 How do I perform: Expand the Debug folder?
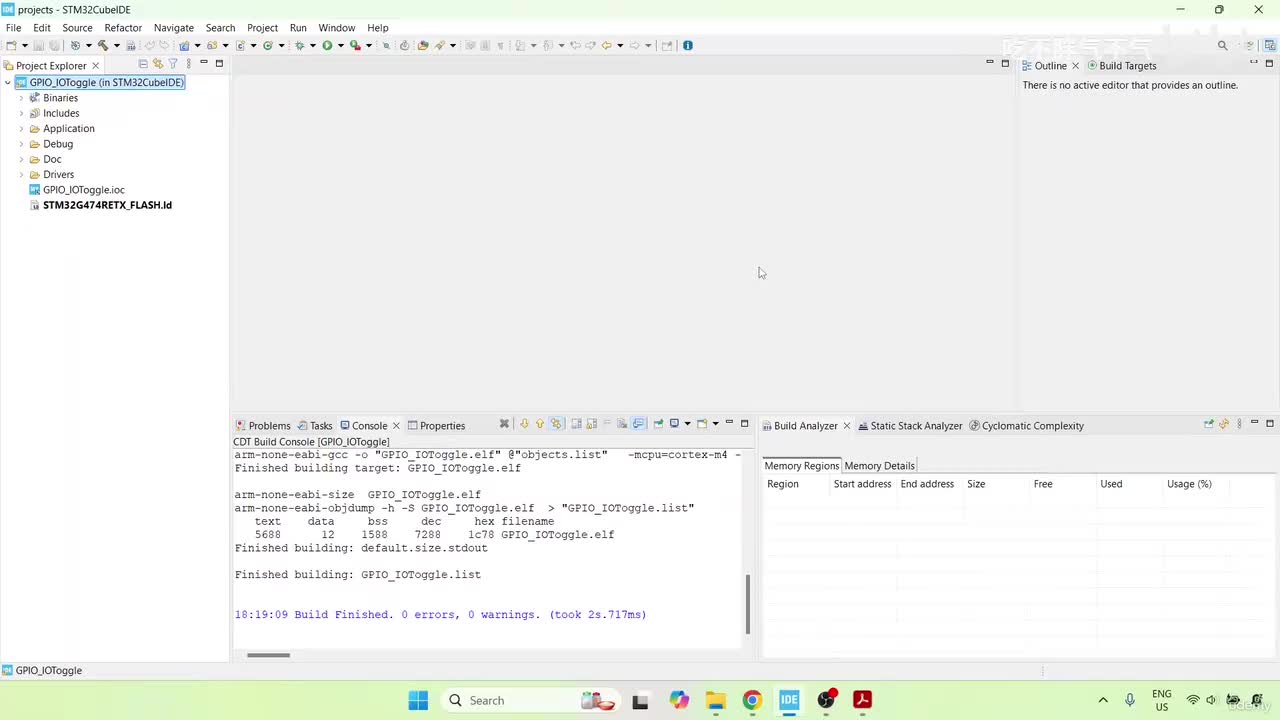pos(21,144)
